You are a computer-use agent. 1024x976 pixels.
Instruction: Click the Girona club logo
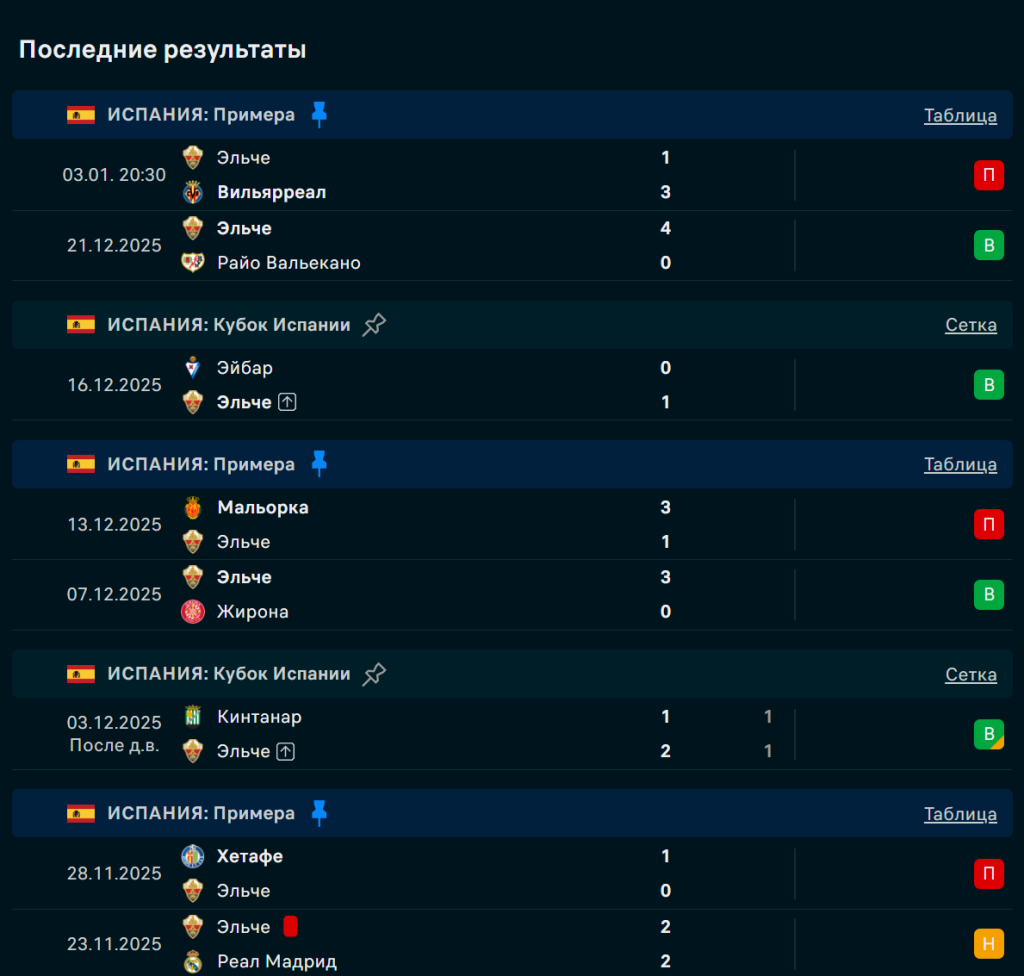193,612
